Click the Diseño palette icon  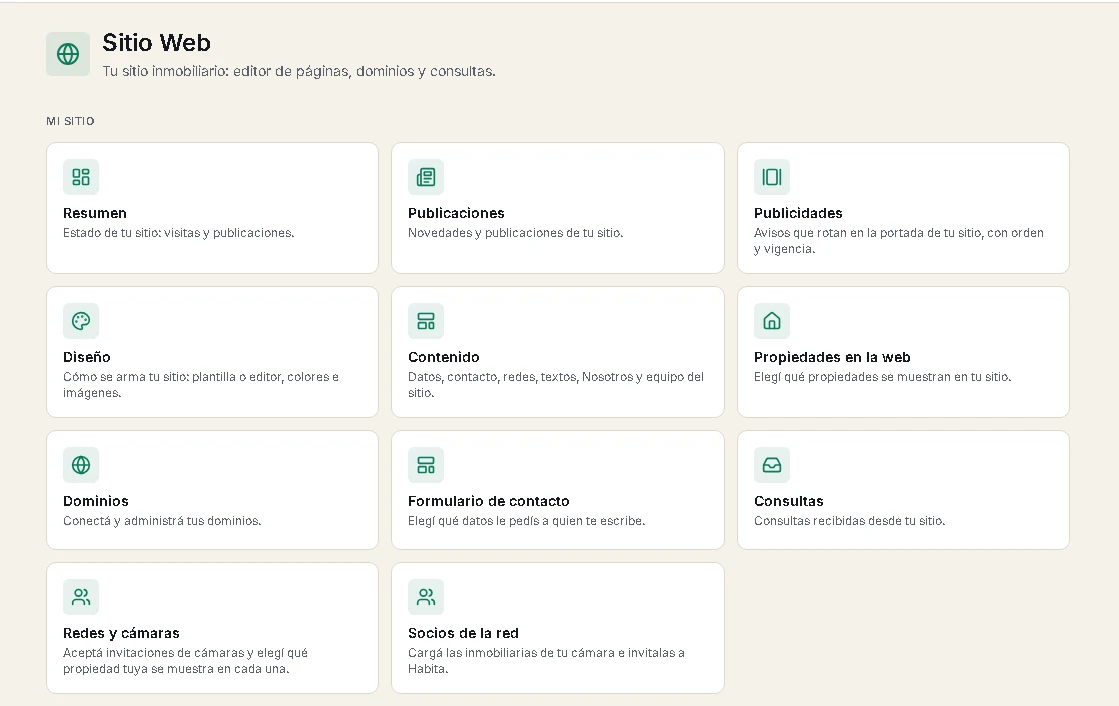click(81, 321)
